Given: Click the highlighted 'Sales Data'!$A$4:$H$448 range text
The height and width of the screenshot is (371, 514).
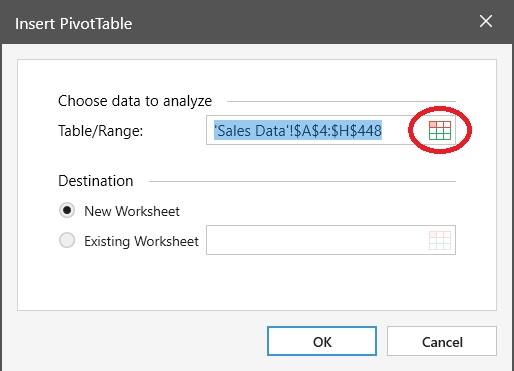Looking at the screenshot, I should [298, 130].
